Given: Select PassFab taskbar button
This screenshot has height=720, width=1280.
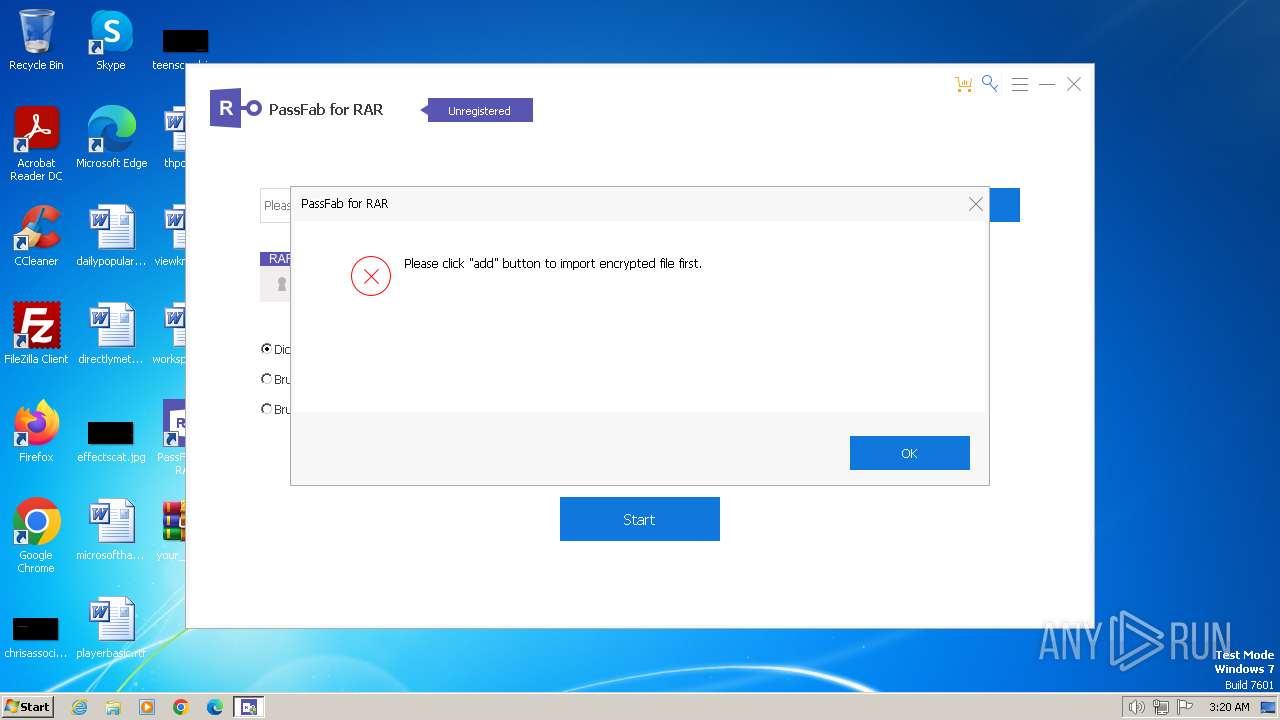Looking at the screenshot, I should [249, 707].
